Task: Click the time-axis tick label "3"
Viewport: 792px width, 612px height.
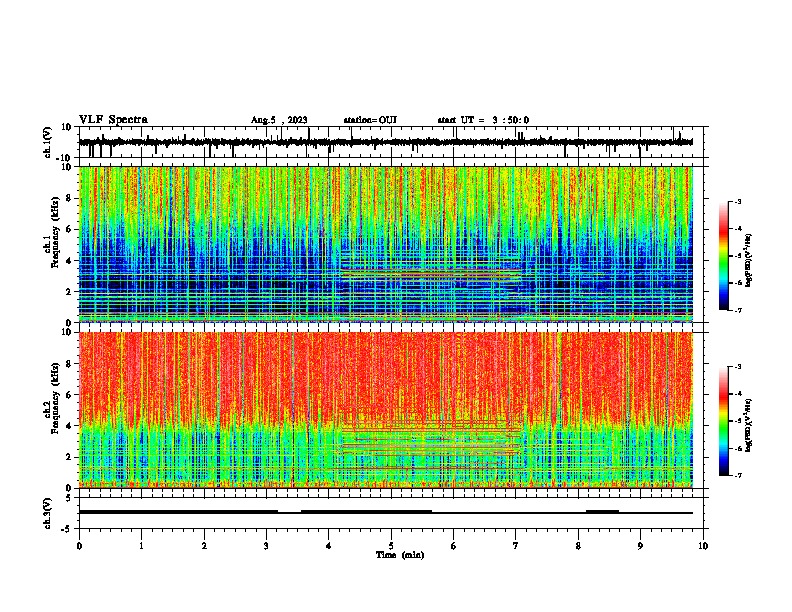Action: (x=266, y=546)
